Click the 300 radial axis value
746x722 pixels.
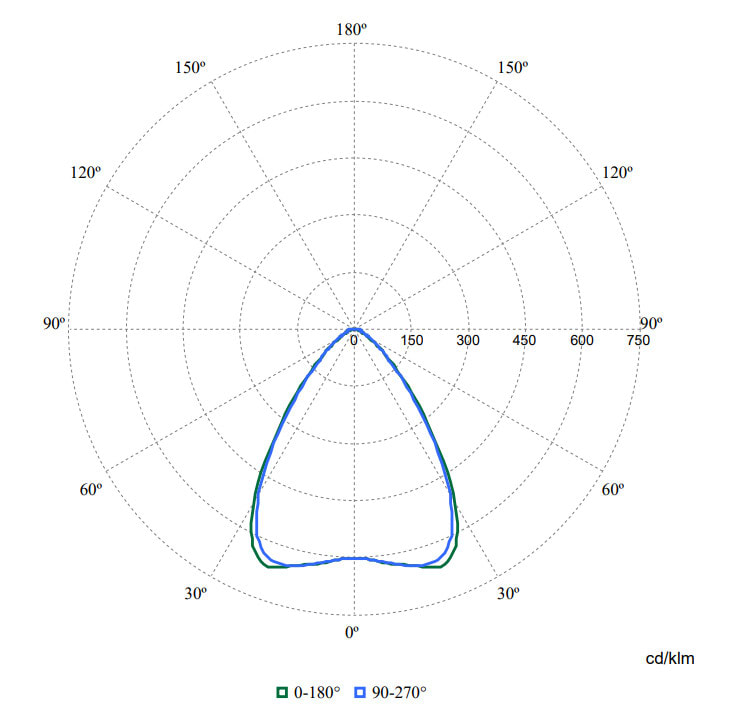point(468,341)
